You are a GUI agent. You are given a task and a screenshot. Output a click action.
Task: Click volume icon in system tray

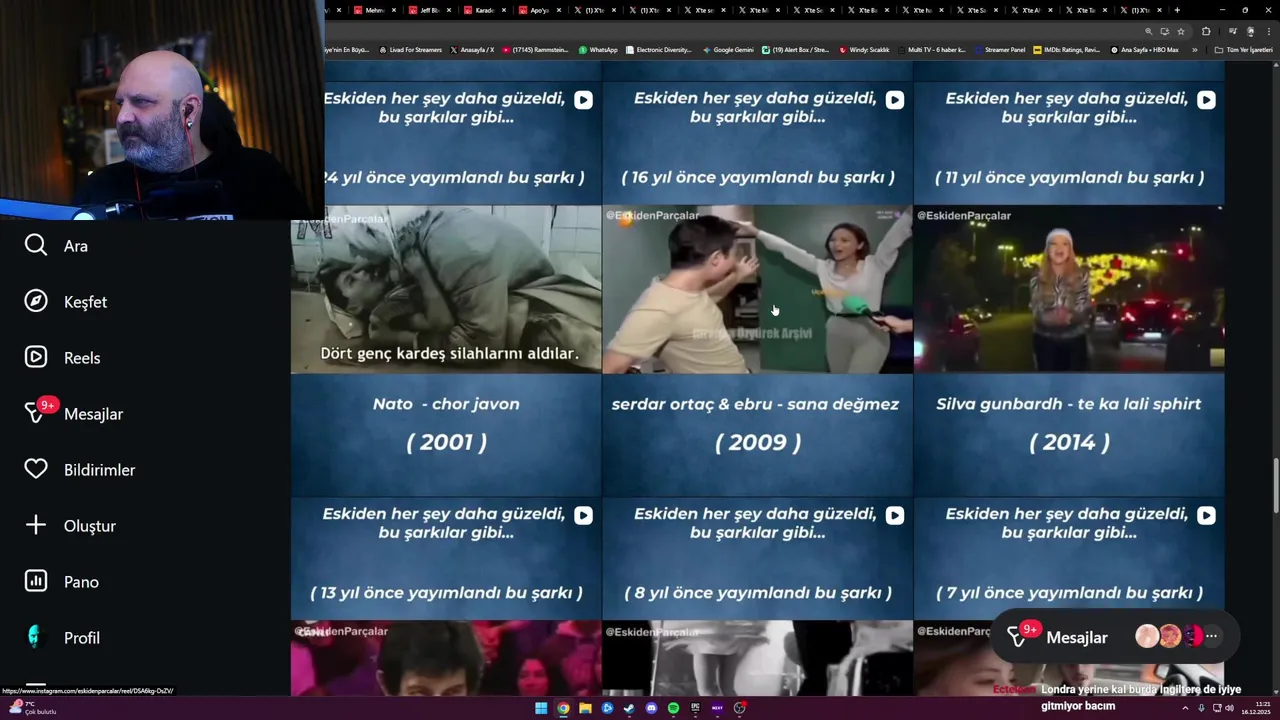(1229, 708)
